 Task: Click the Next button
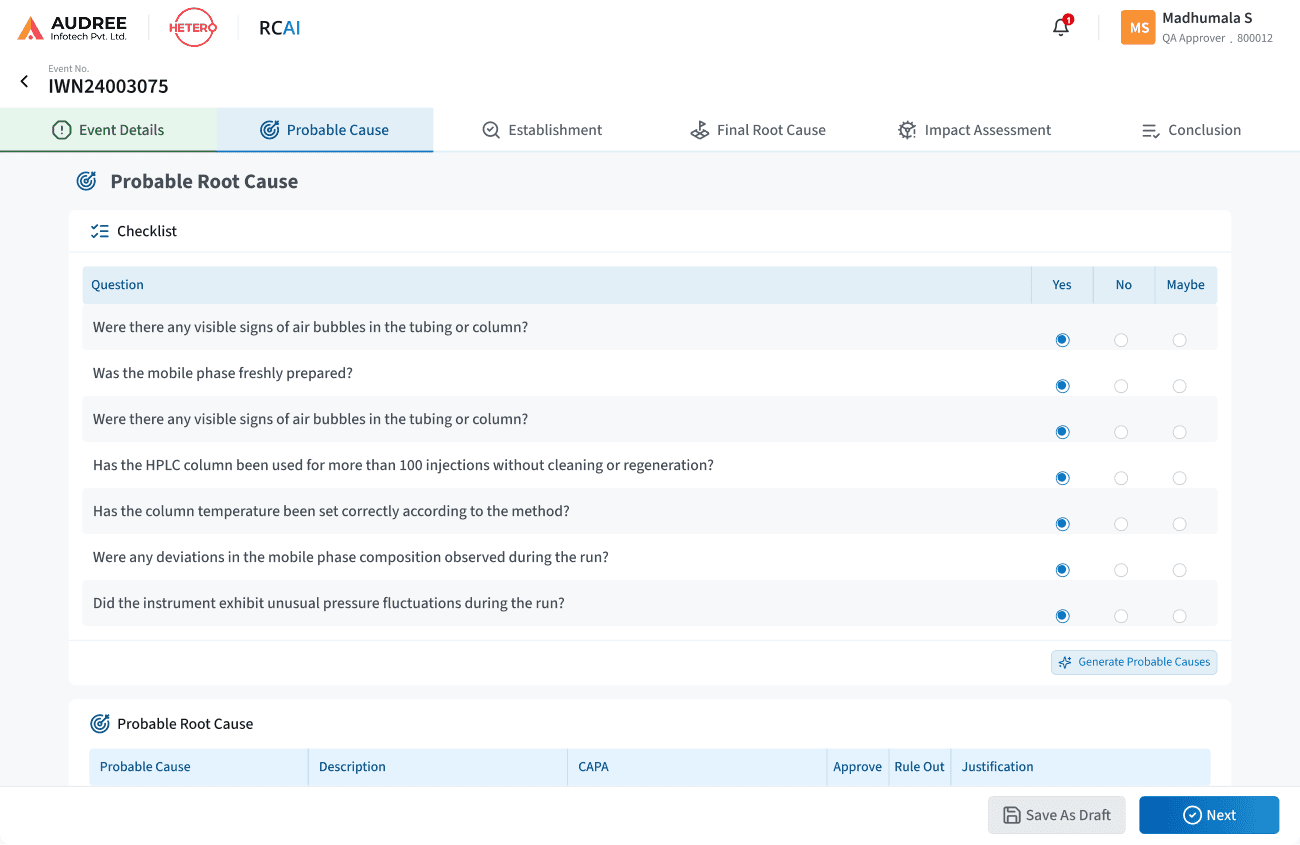[x=1209, y=815]
